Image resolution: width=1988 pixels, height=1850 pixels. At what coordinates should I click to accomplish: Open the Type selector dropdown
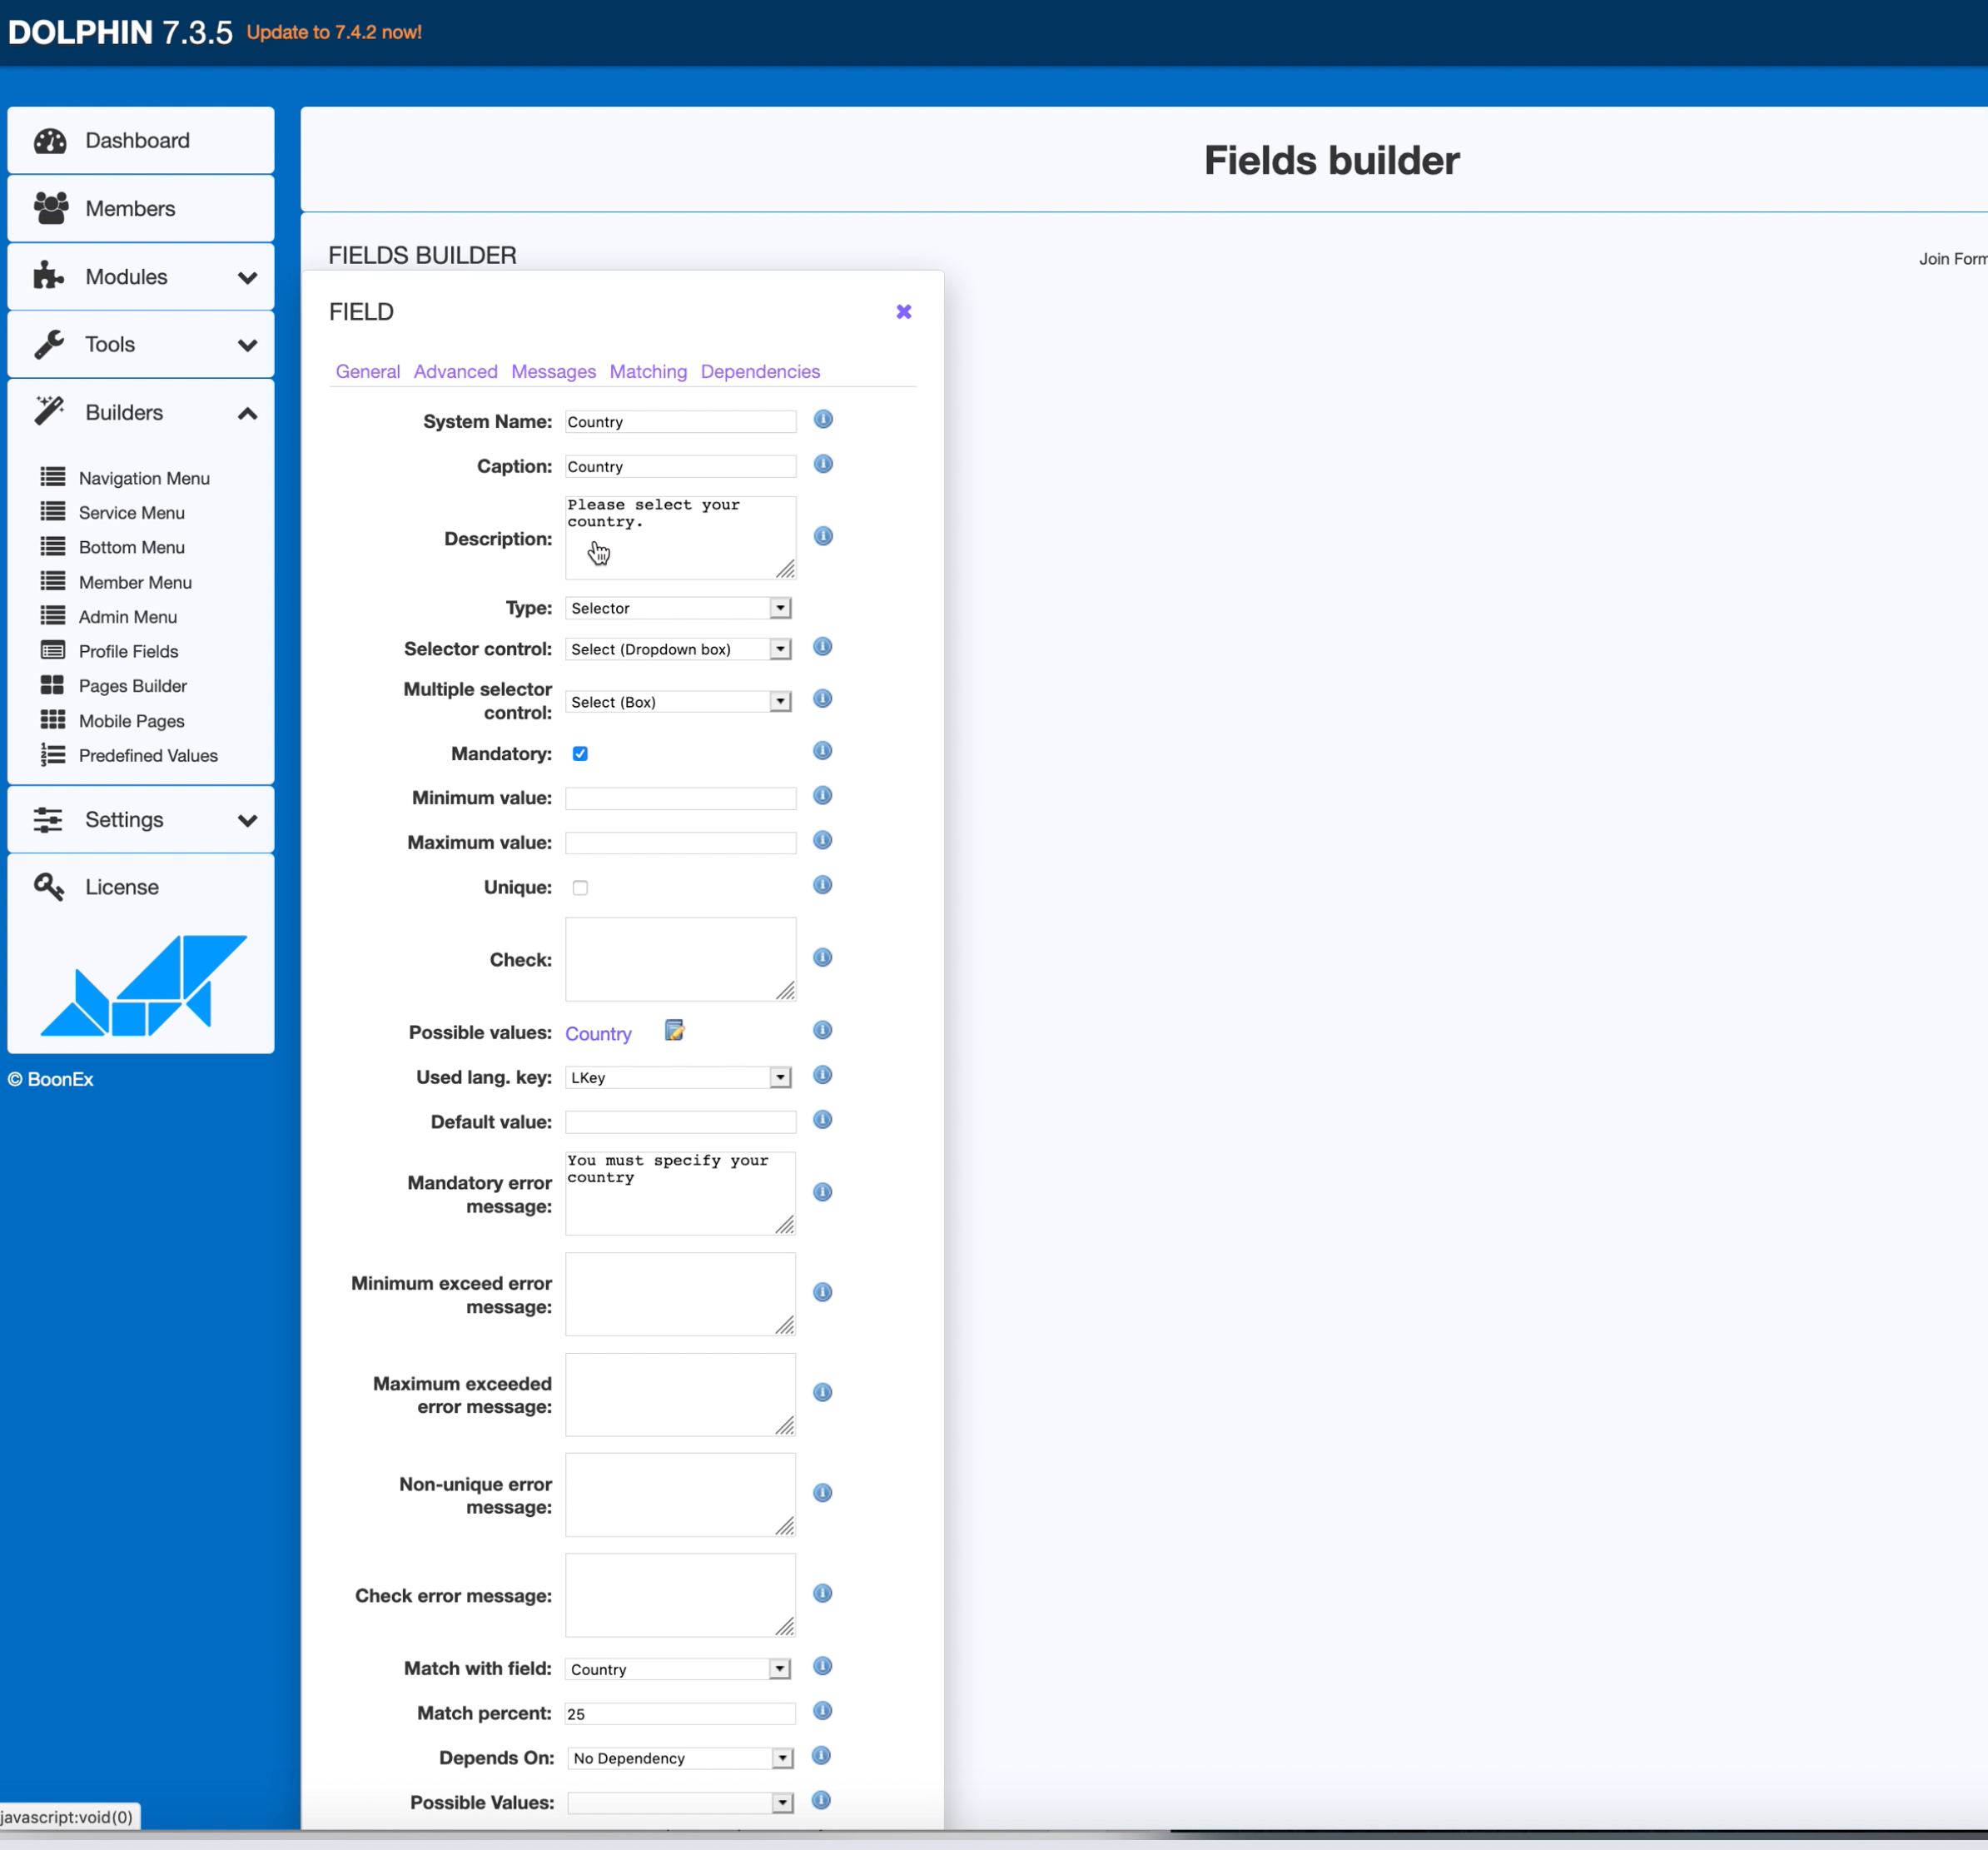pos(679,608)
